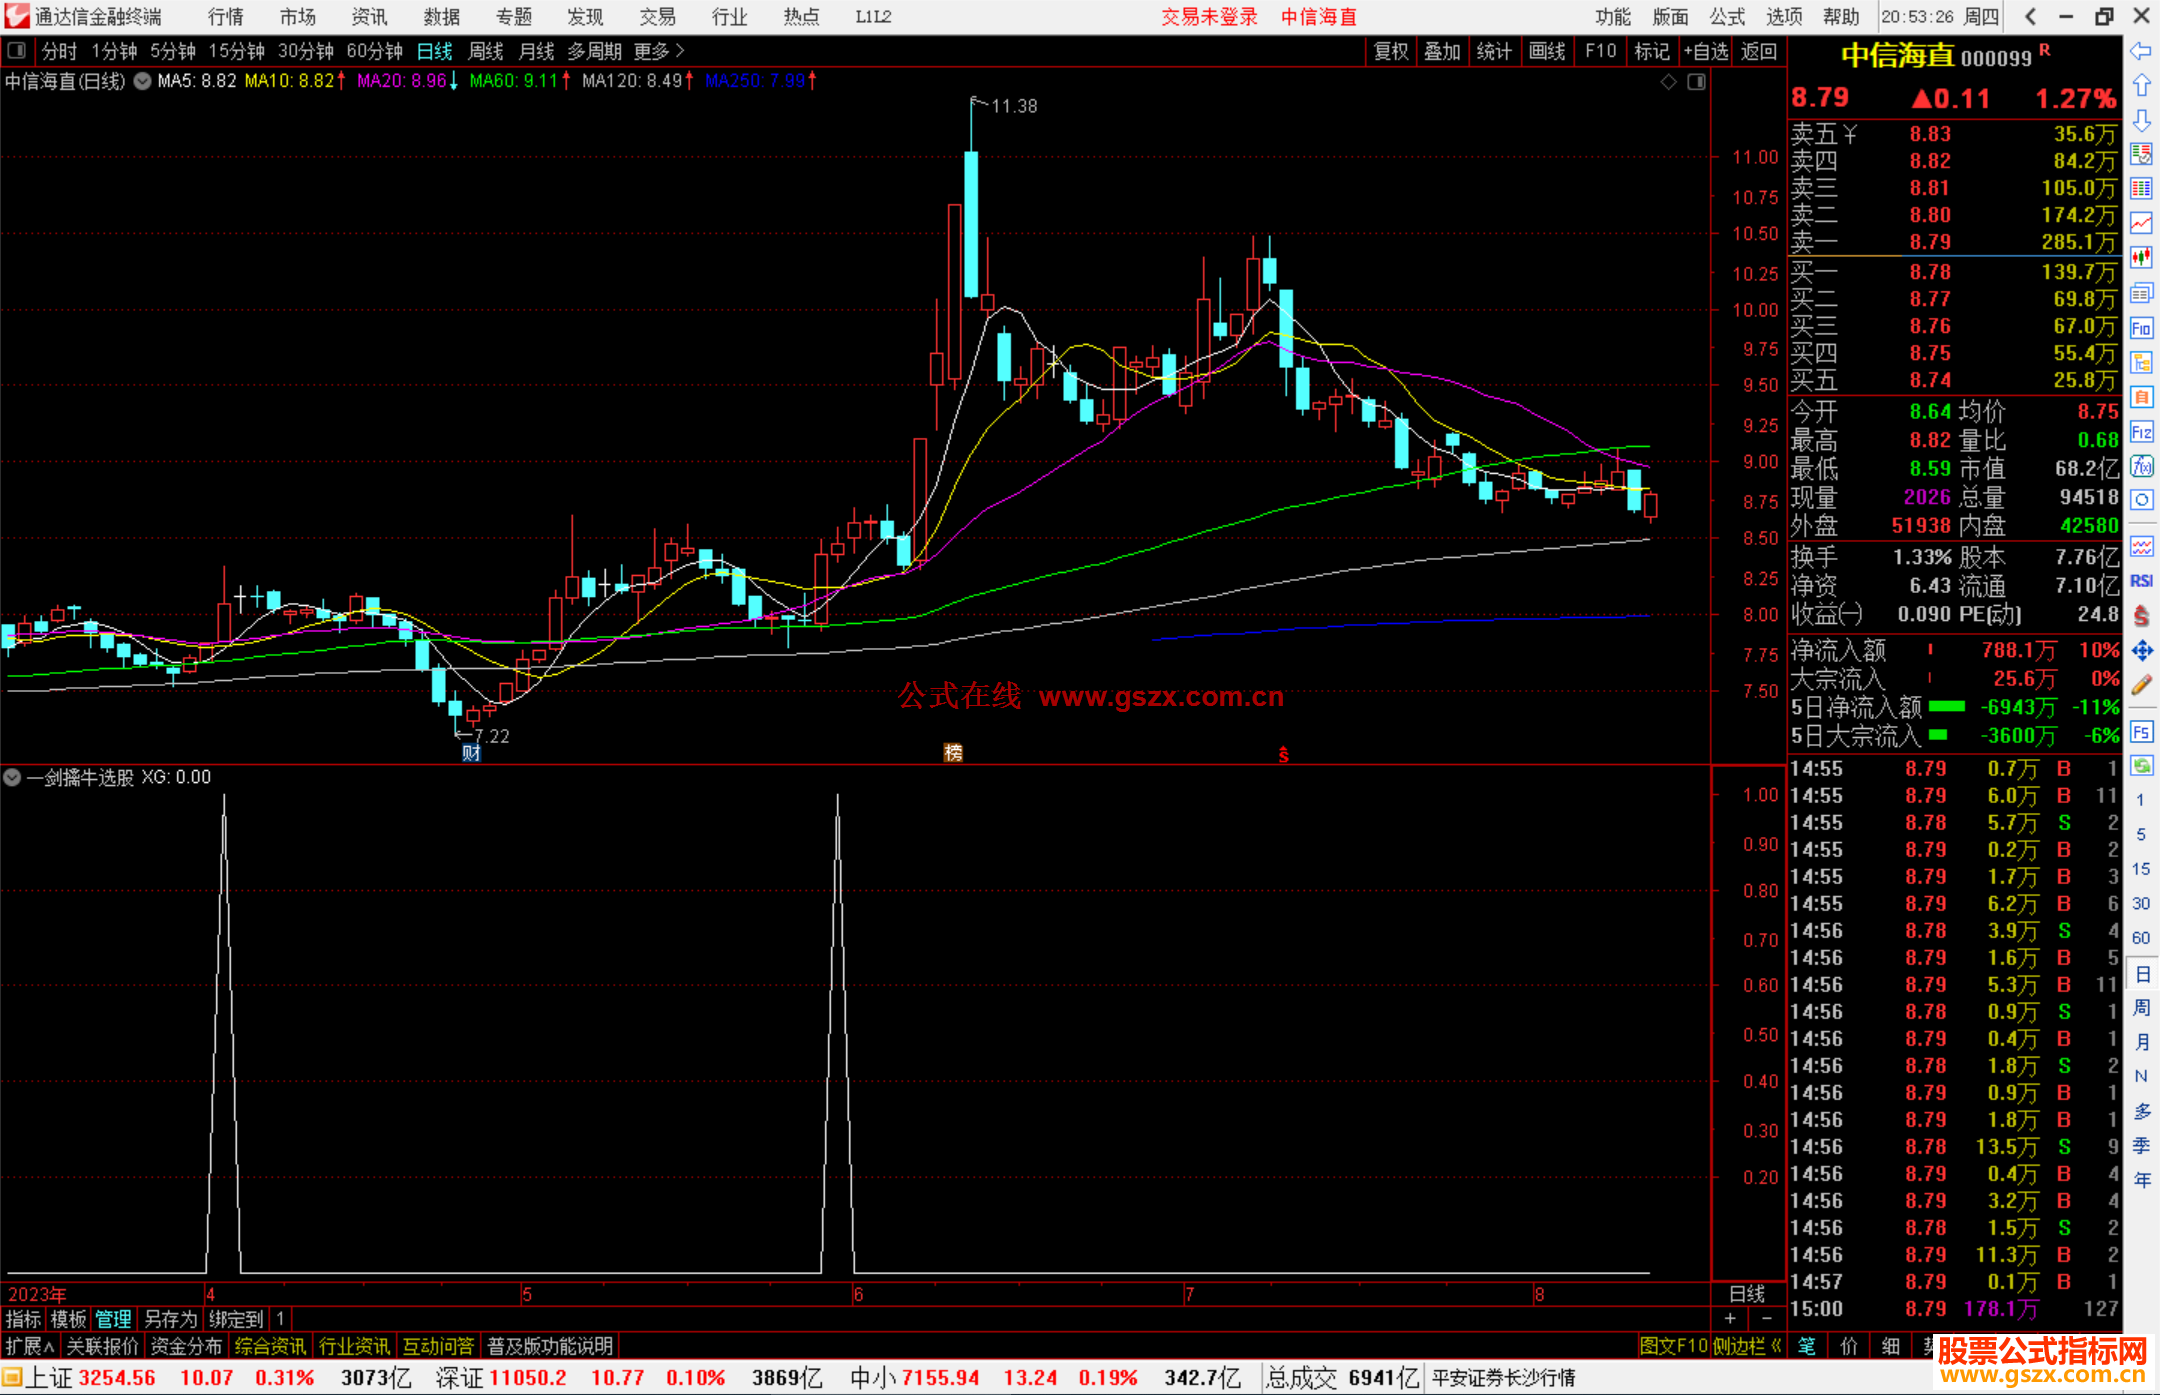Screen dimensions: 2160x1395
Task: Select the 日 period button in sidebar
Action: pos(2141,973)
